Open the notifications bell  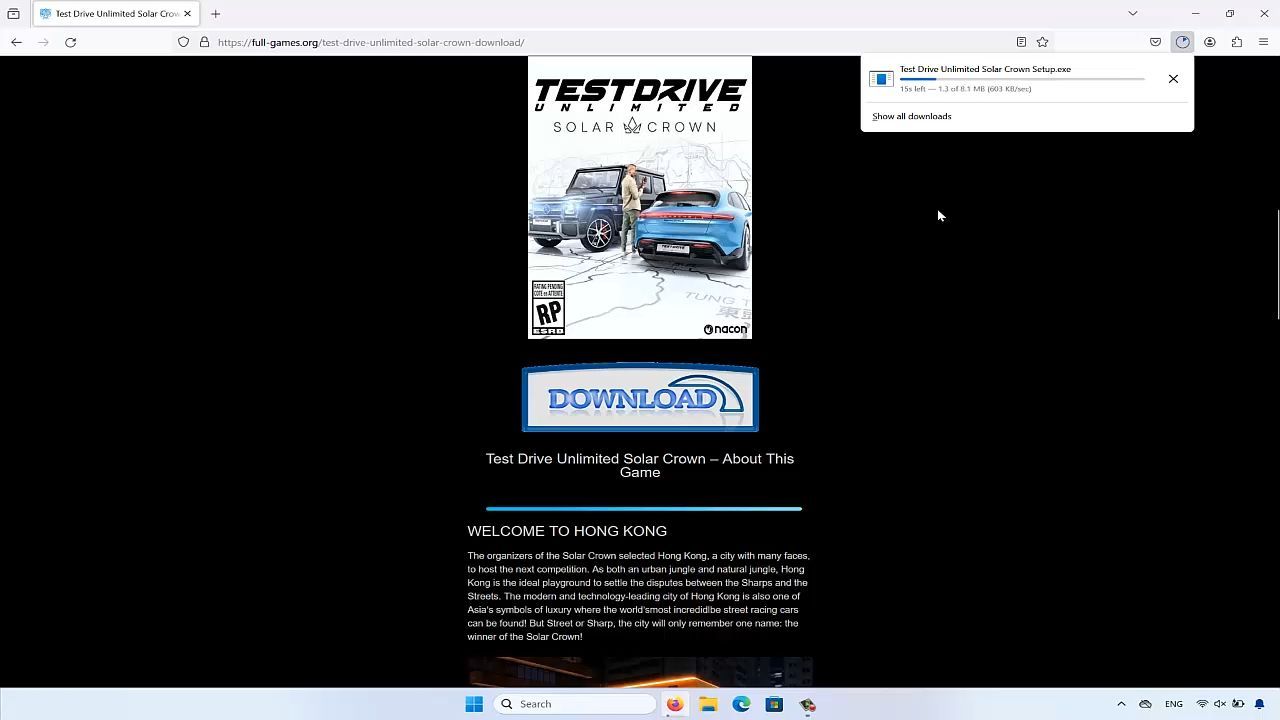coord(1260,704)
